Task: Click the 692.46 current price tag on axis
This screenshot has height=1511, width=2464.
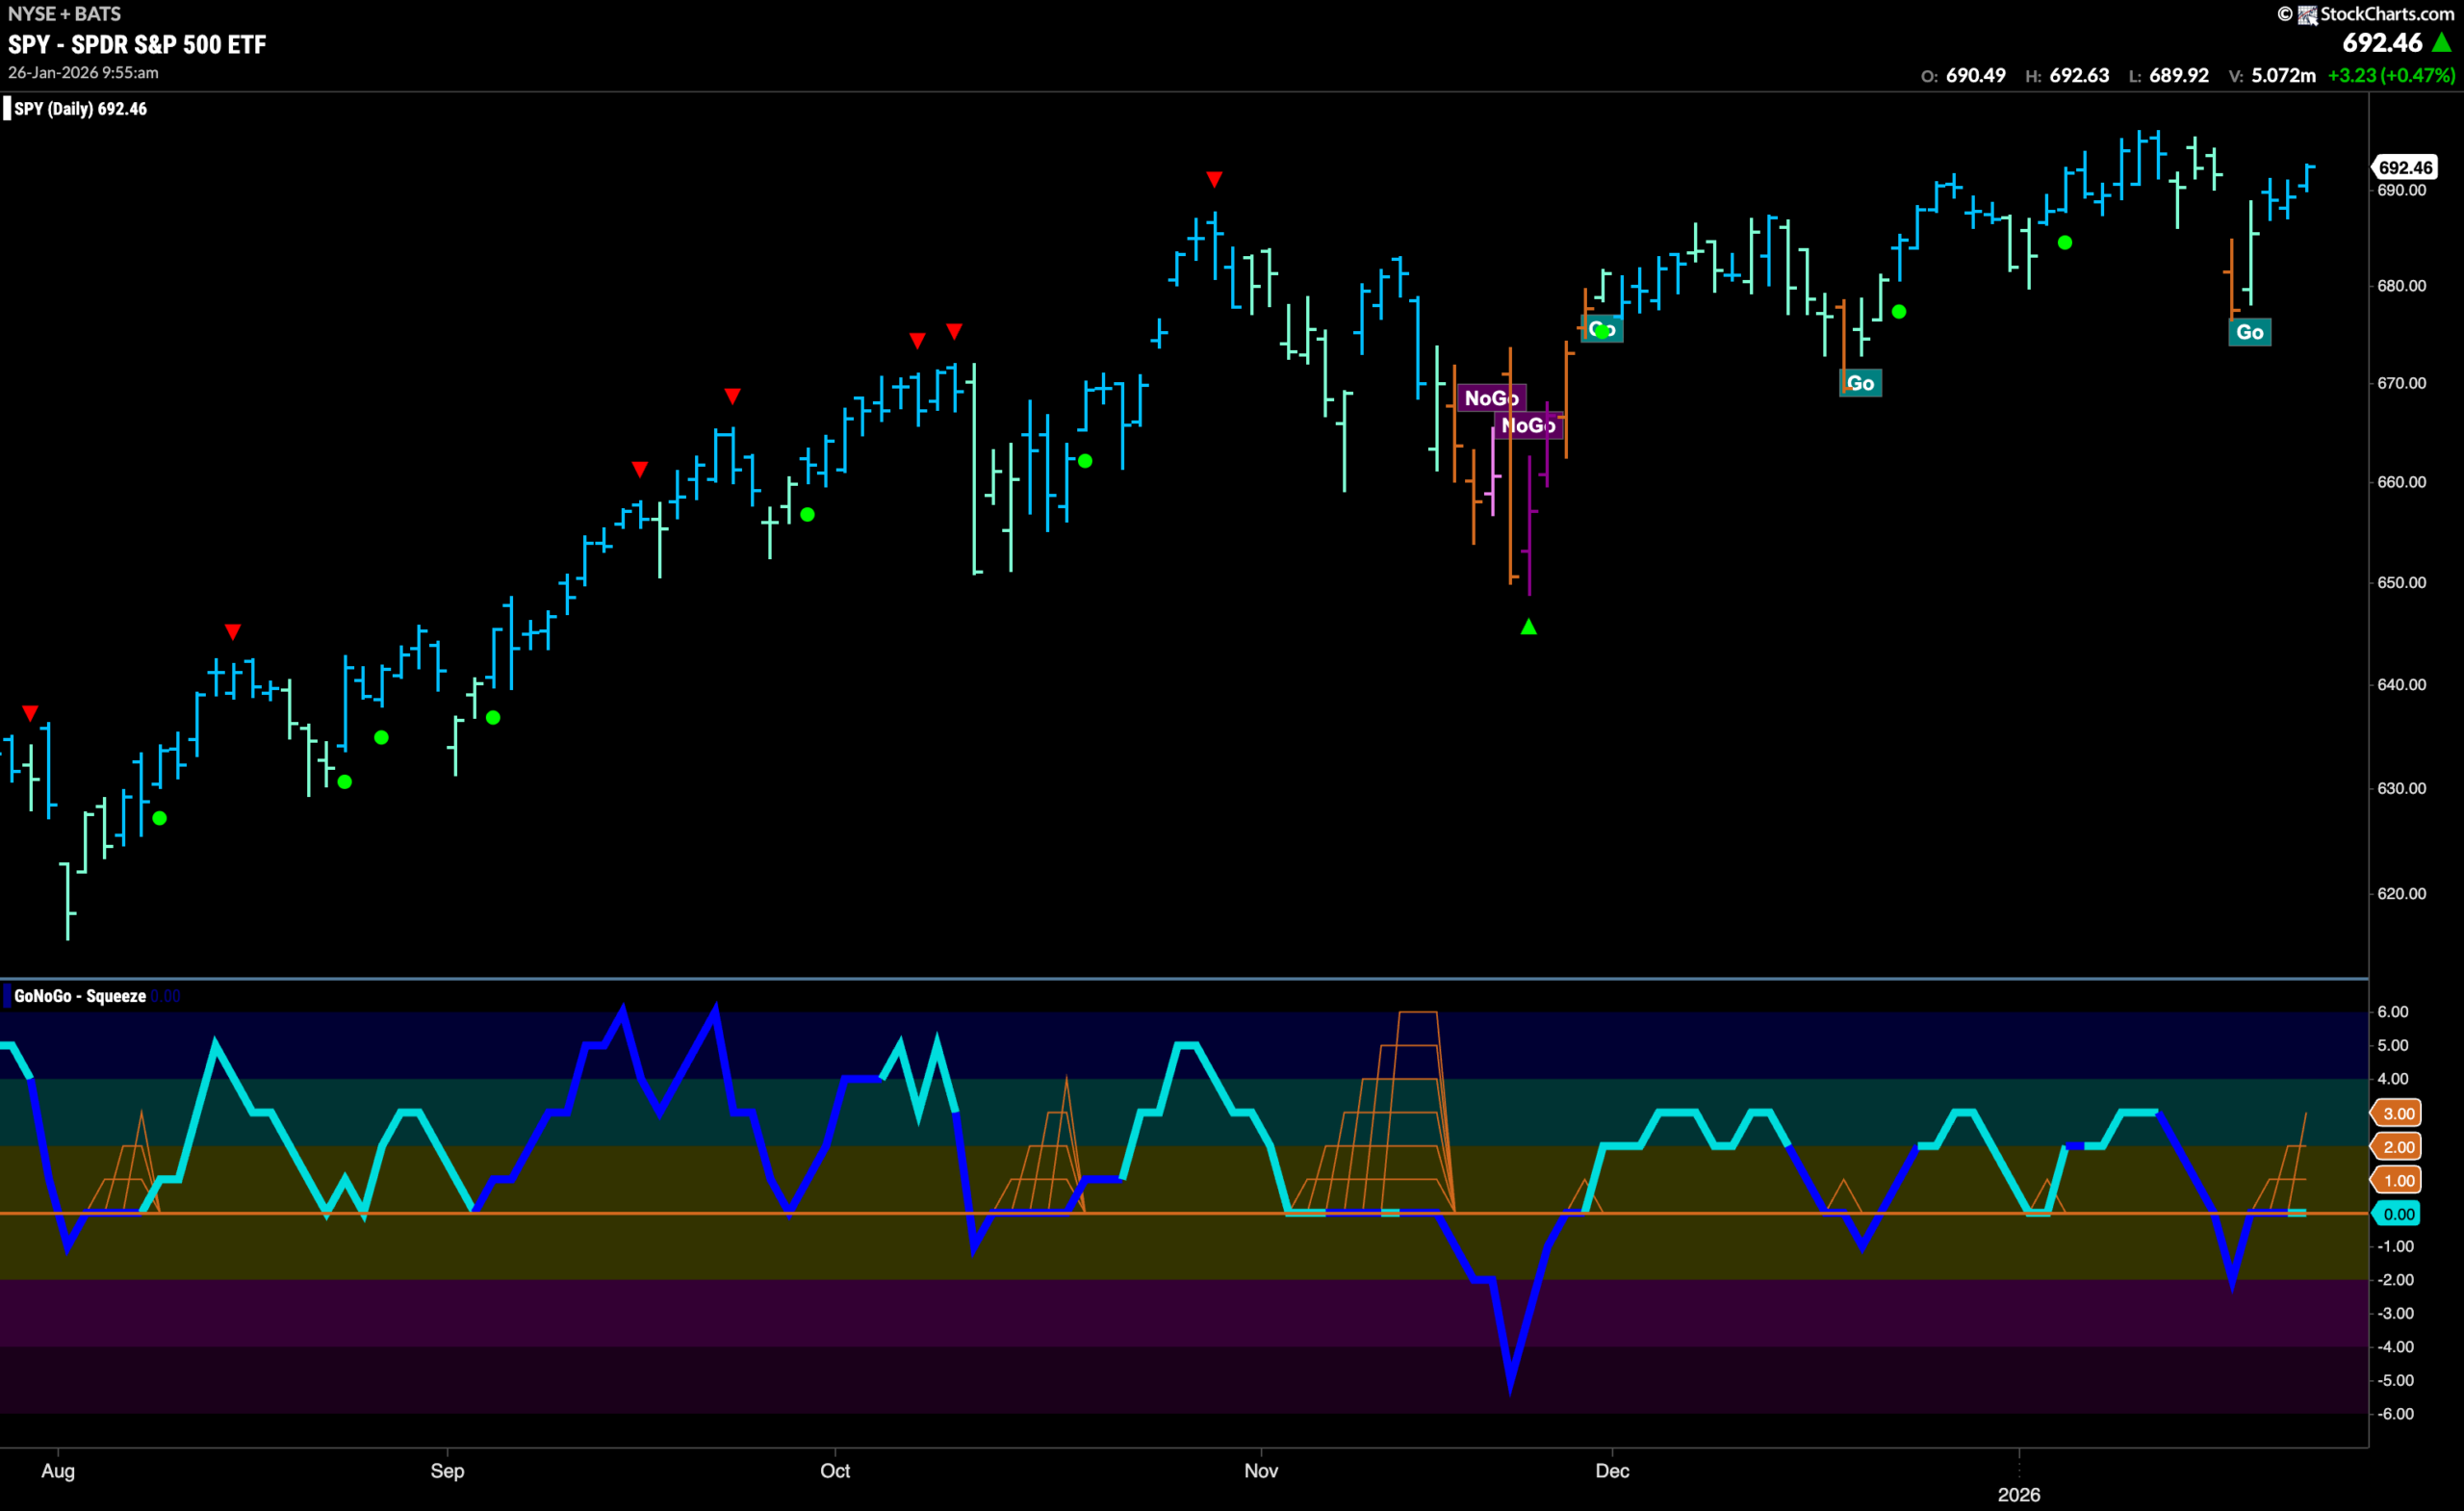Action: coord(2405,168)
